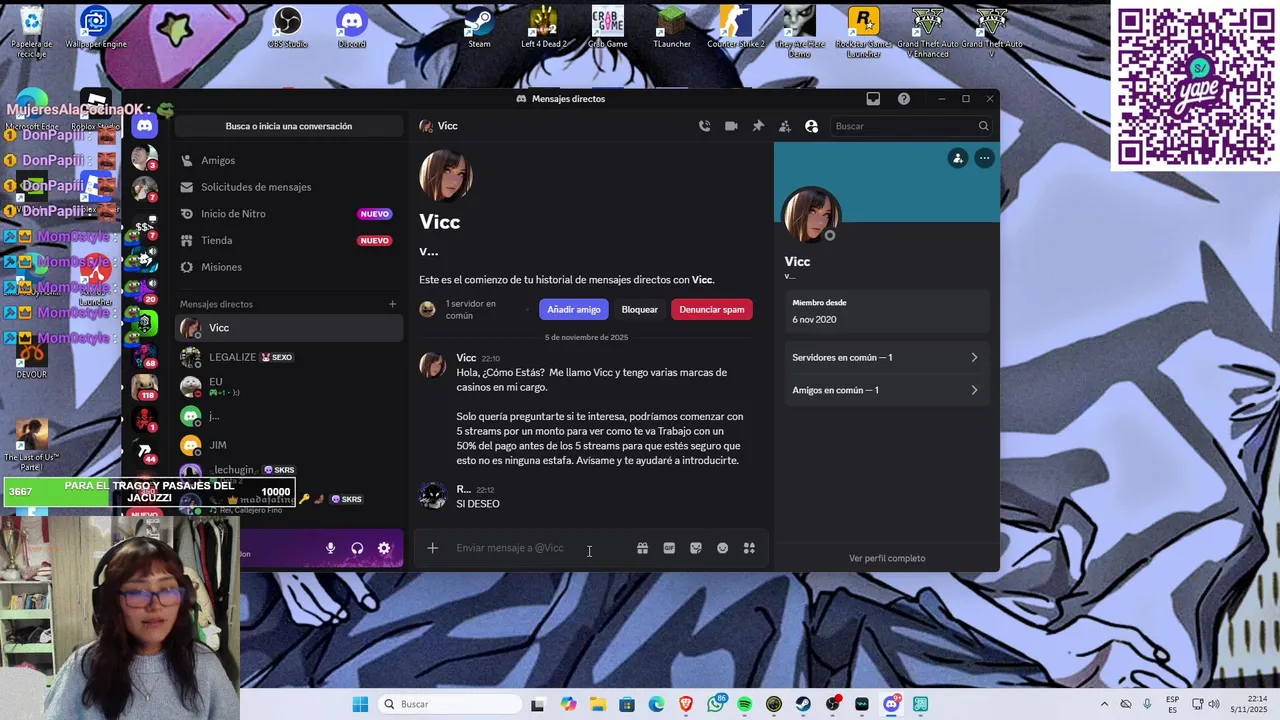Click the Discord home logo button
1280x720 pixels.
145,126
